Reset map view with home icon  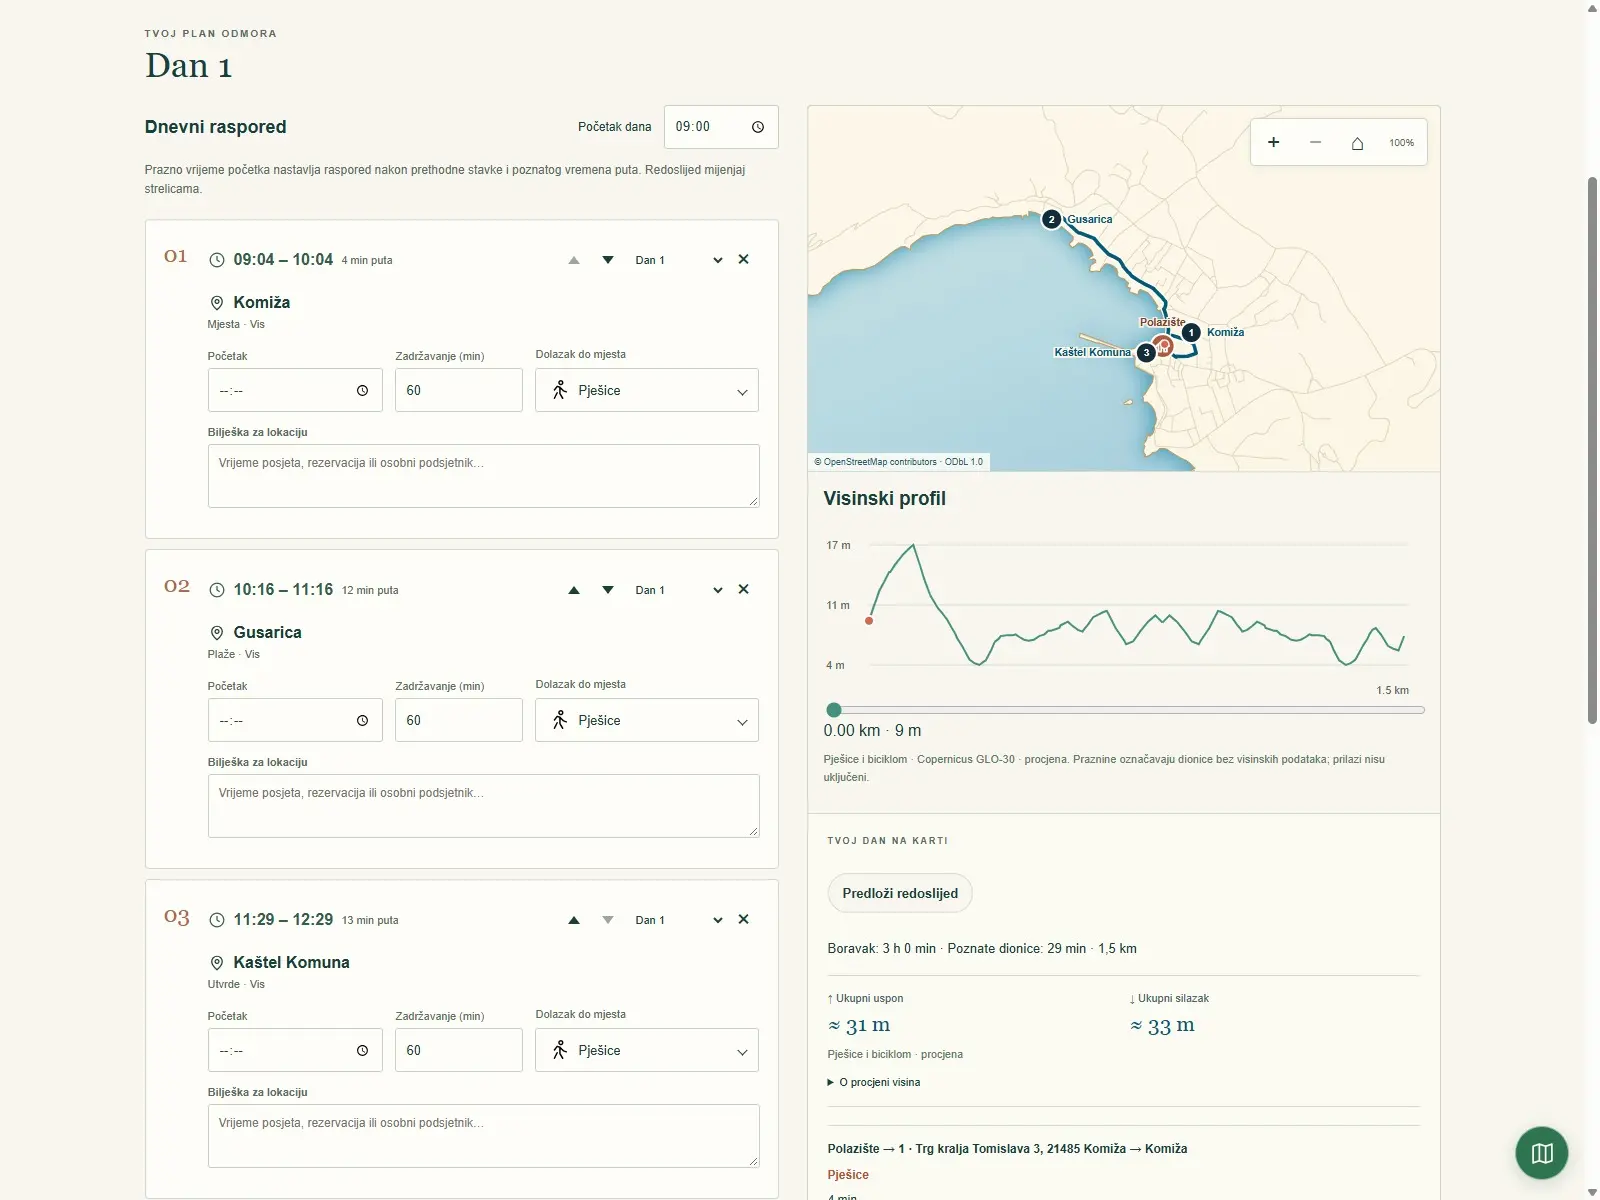pos(1357,142)
